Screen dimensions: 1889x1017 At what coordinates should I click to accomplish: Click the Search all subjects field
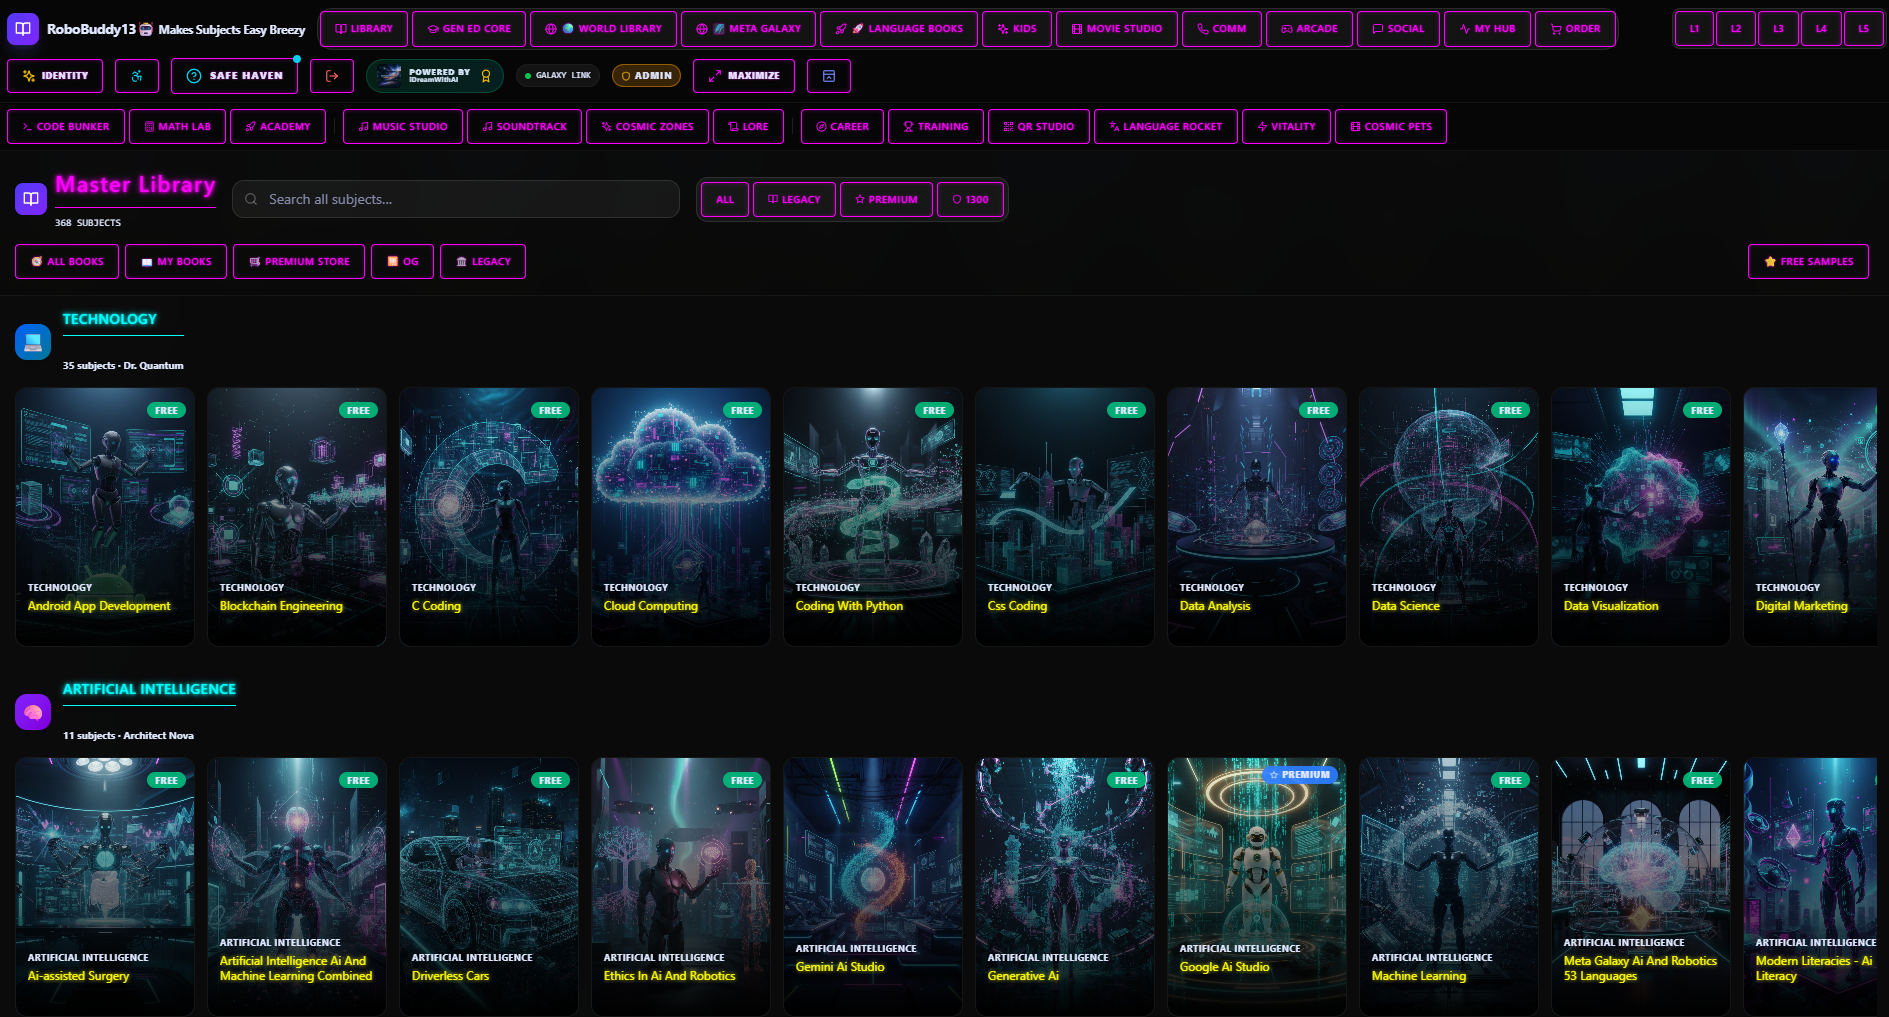[456, 199]
